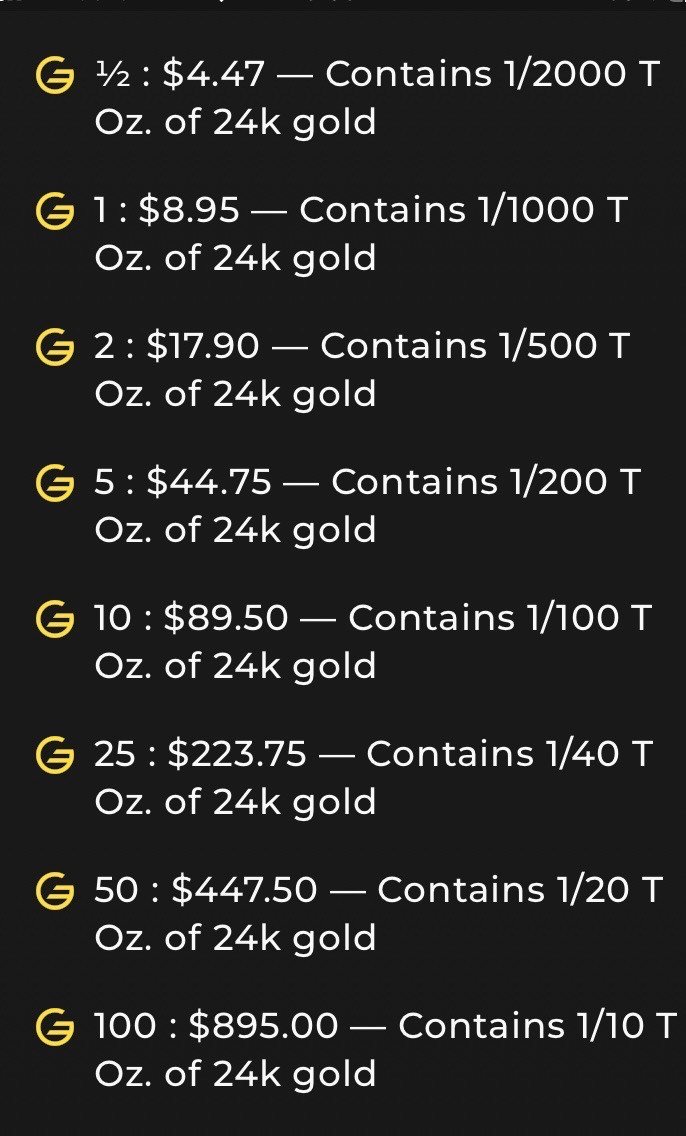The height and width of the screenshot is (1136, 686).
Task: Select the $8.95 price
Action: pyautogui.click(x=190, y=210)
